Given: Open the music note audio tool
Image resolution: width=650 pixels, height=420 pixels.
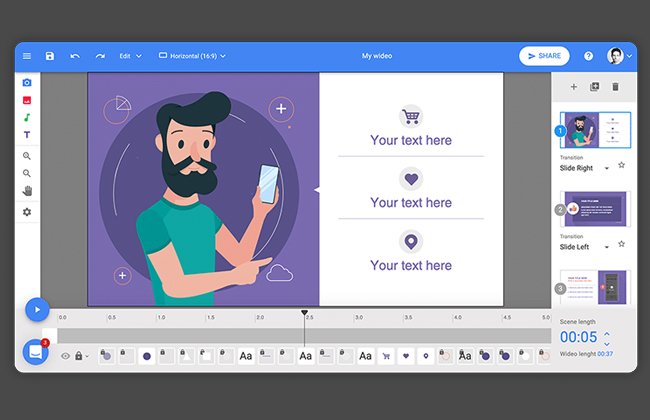Looking at the screenshot, I should point(27,117).
